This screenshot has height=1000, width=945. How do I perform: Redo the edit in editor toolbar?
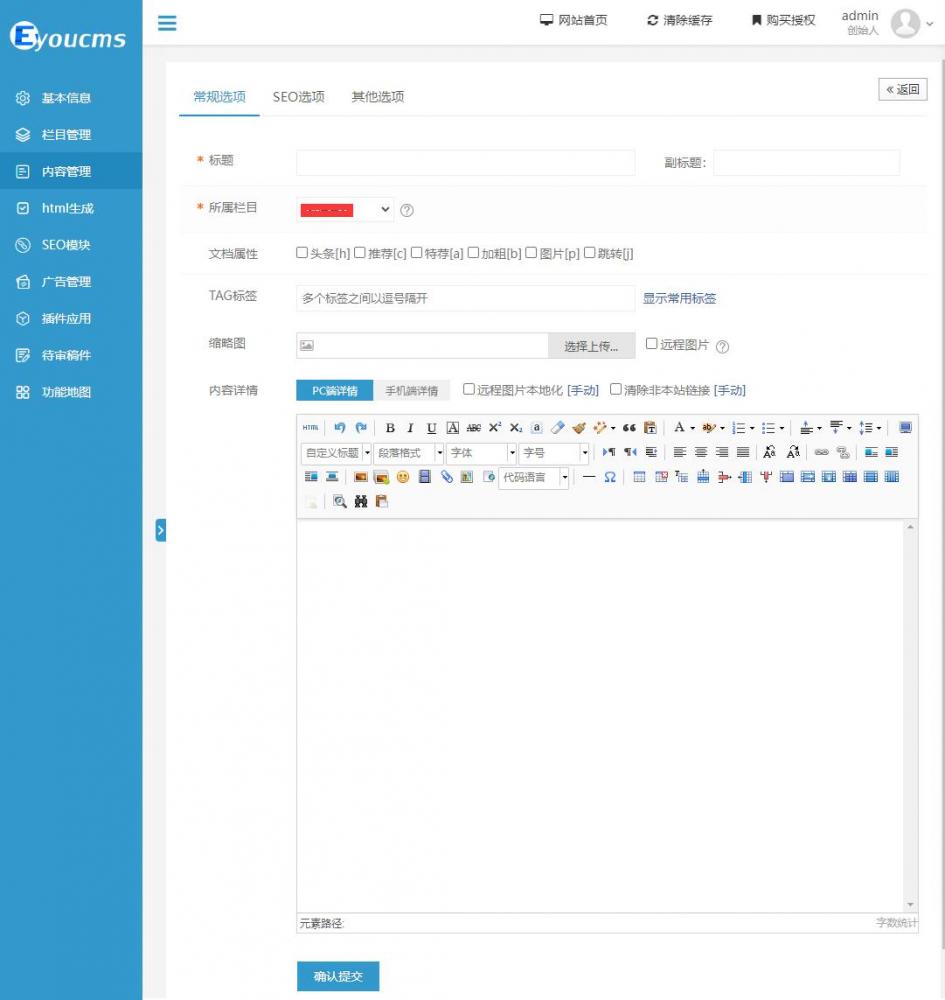[x=361, y=427]
